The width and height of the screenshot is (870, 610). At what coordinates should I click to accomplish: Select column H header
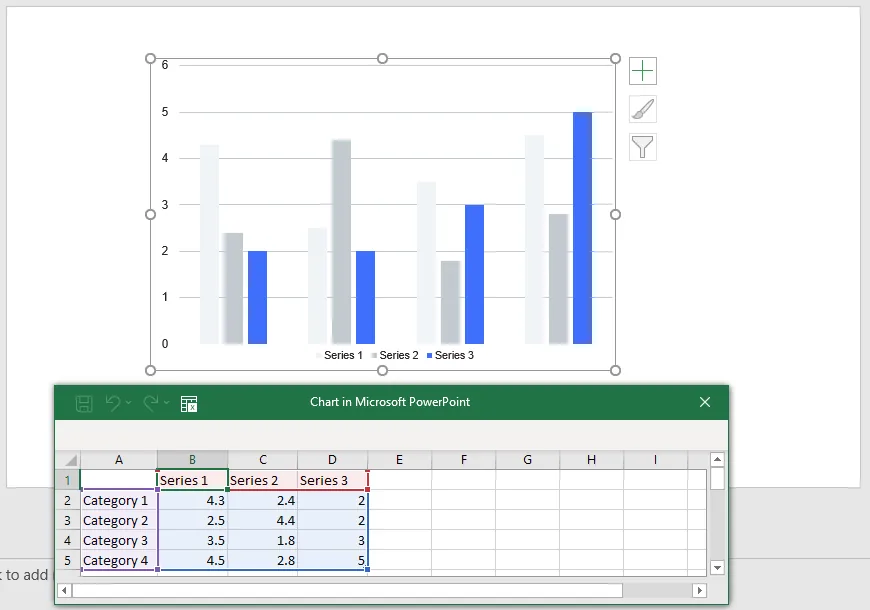point(591,460)
